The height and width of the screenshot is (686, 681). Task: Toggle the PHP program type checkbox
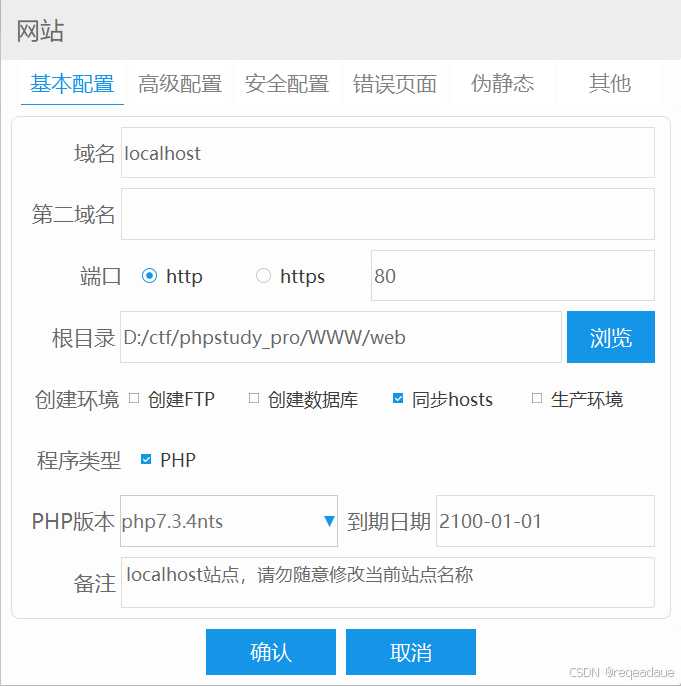(x=146, y=459)
